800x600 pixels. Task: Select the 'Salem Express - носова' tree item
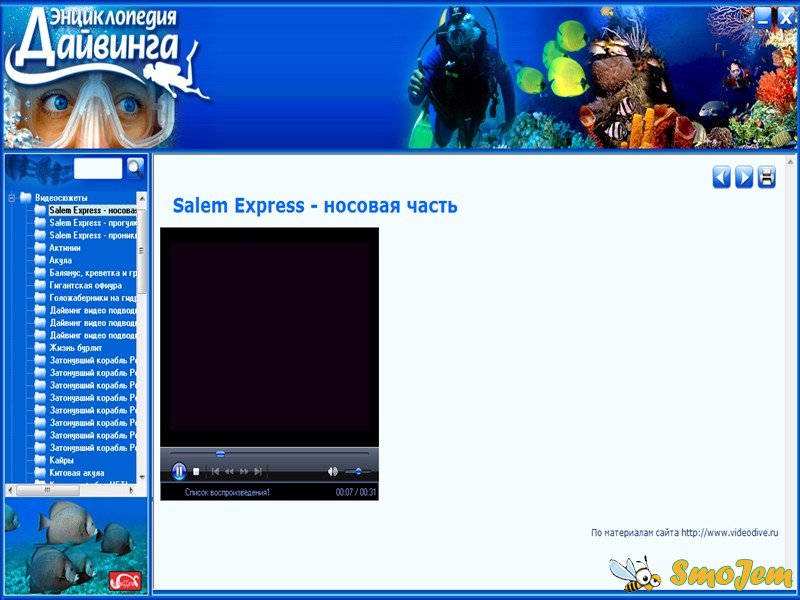[93, 210]
